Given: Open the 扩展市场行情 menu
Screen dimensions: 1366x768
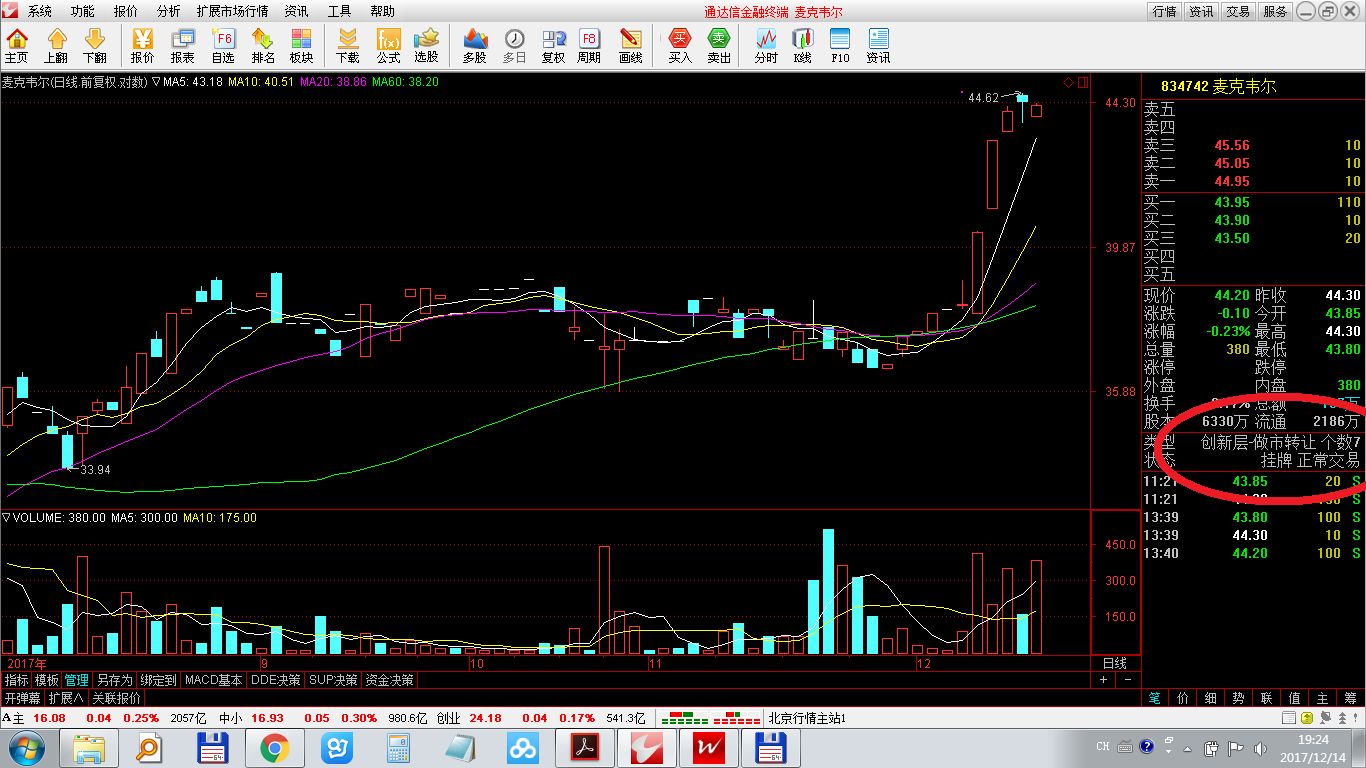Looking at the screenshot, I should tap(234, 11).
